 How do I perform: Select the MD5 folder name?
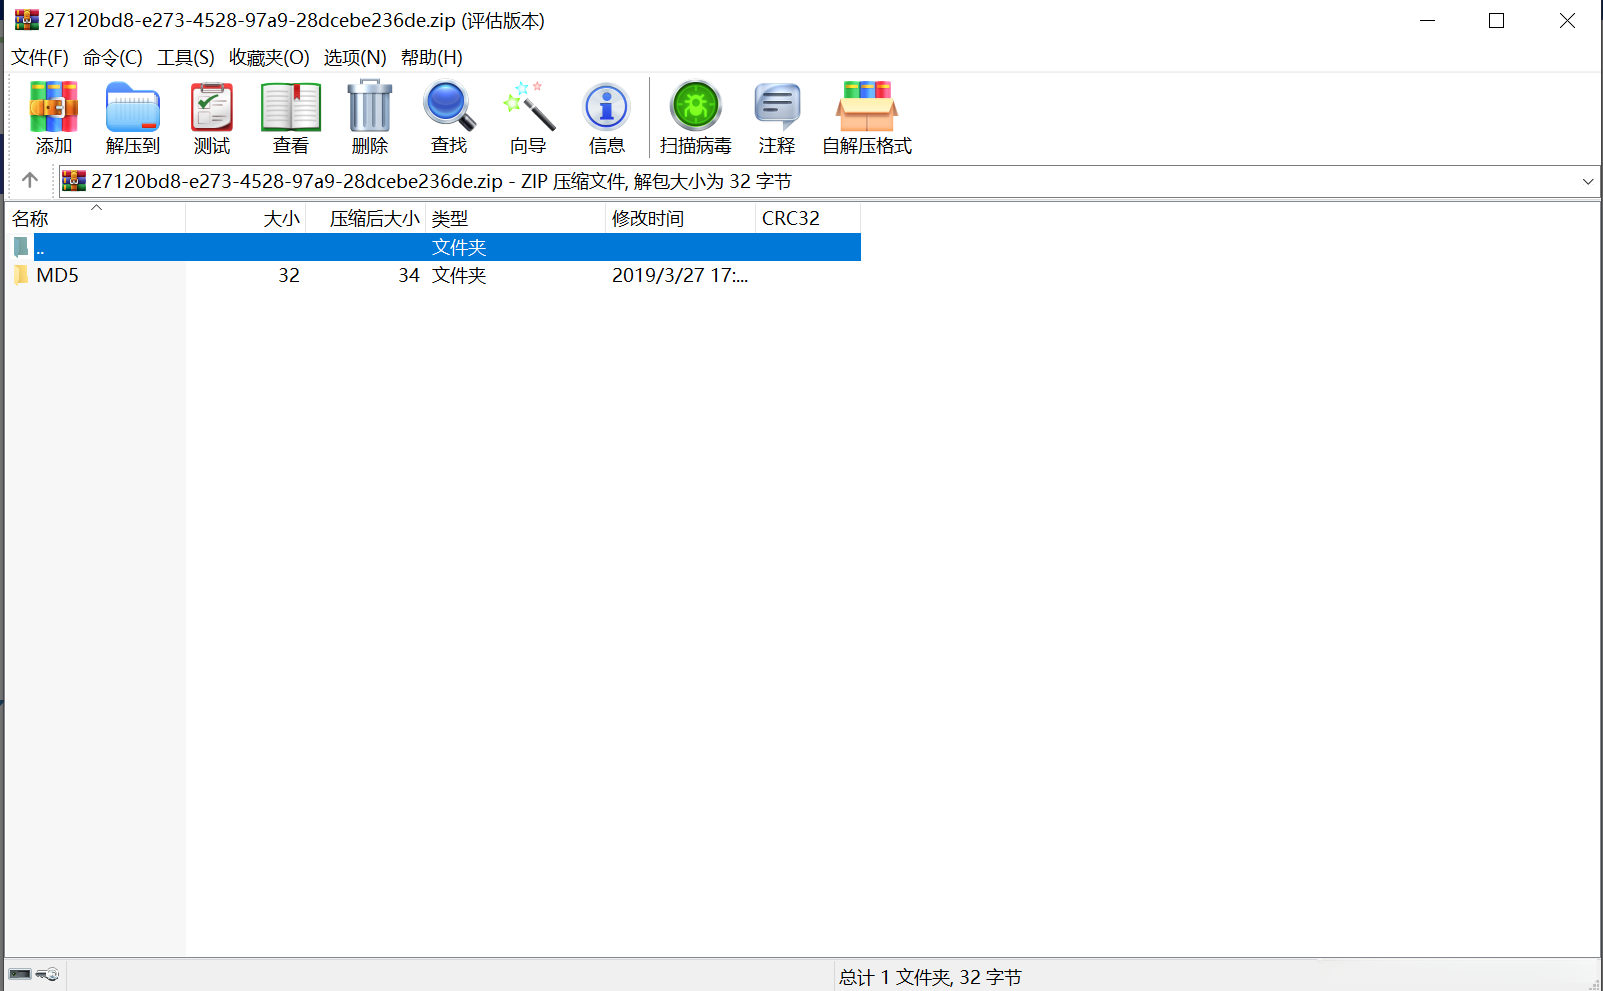point(57,275)
